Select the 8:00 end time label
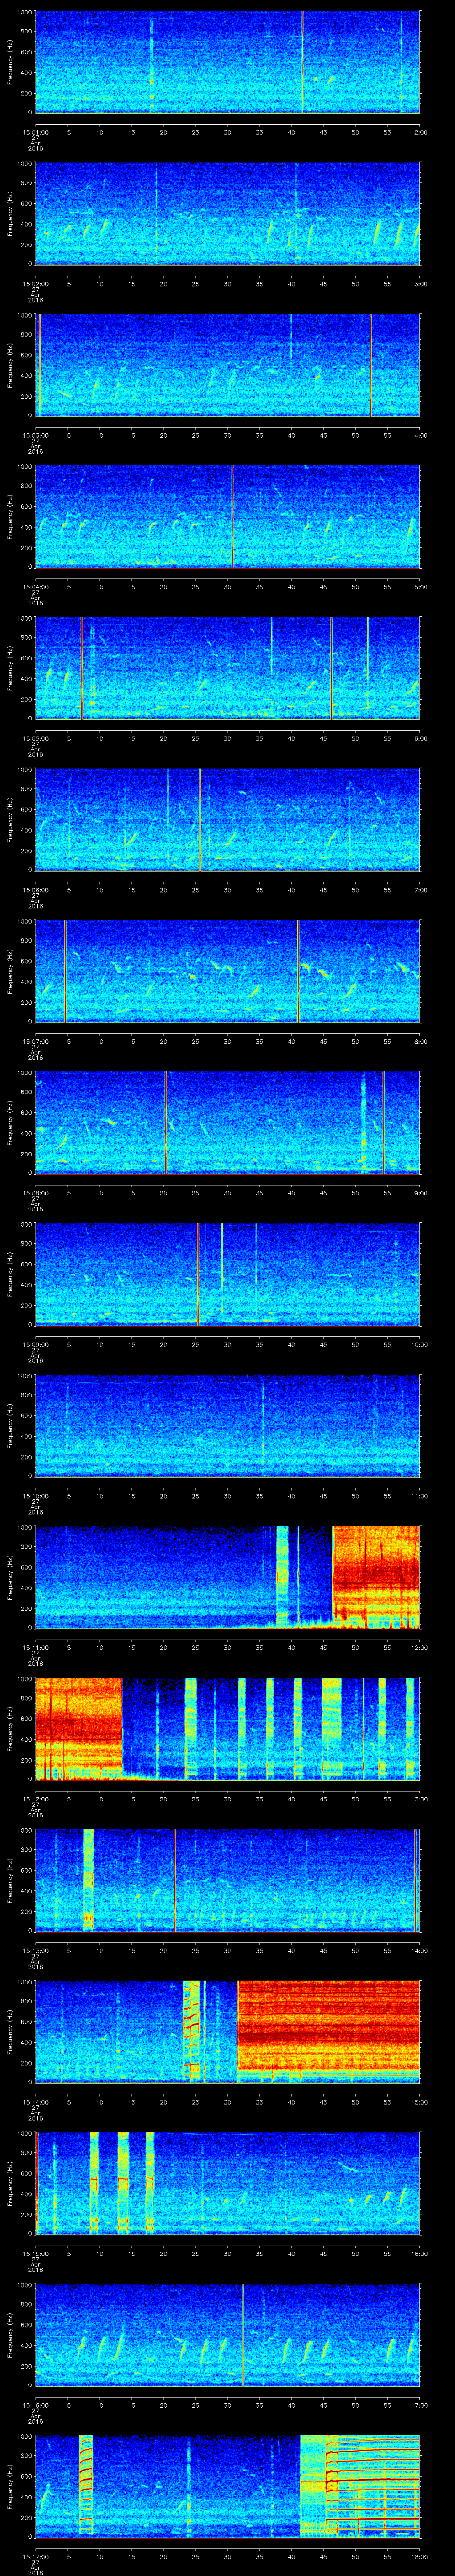Image resolution: width=455 pixels, height=2576 pixels. (x=420, y=1042)
